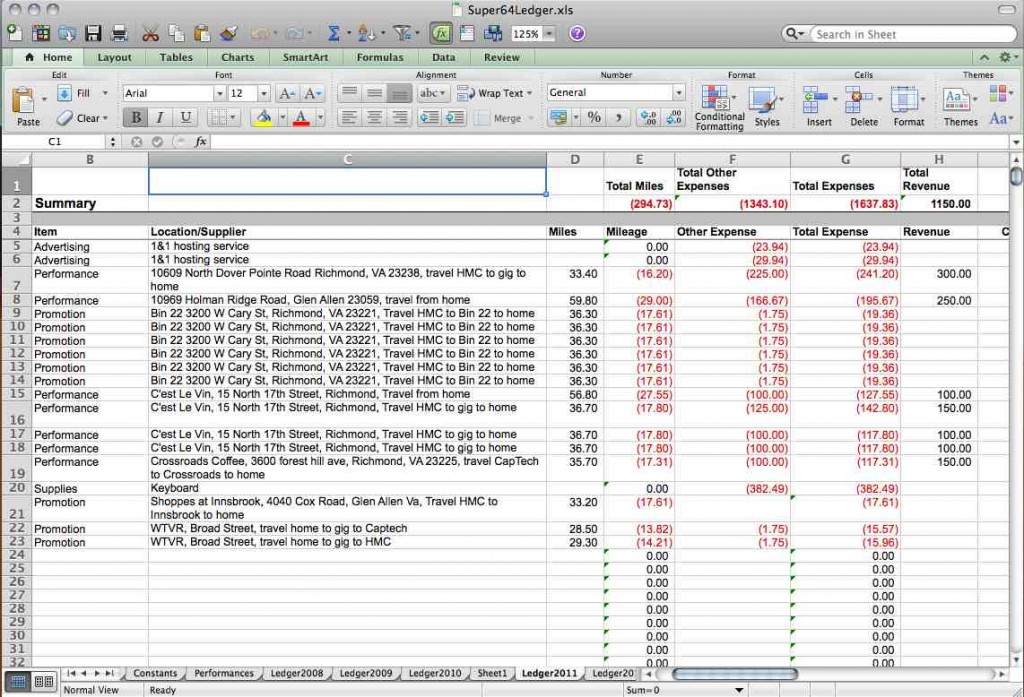Open Conditional Formatting in the ribbon

click(718, 105)
